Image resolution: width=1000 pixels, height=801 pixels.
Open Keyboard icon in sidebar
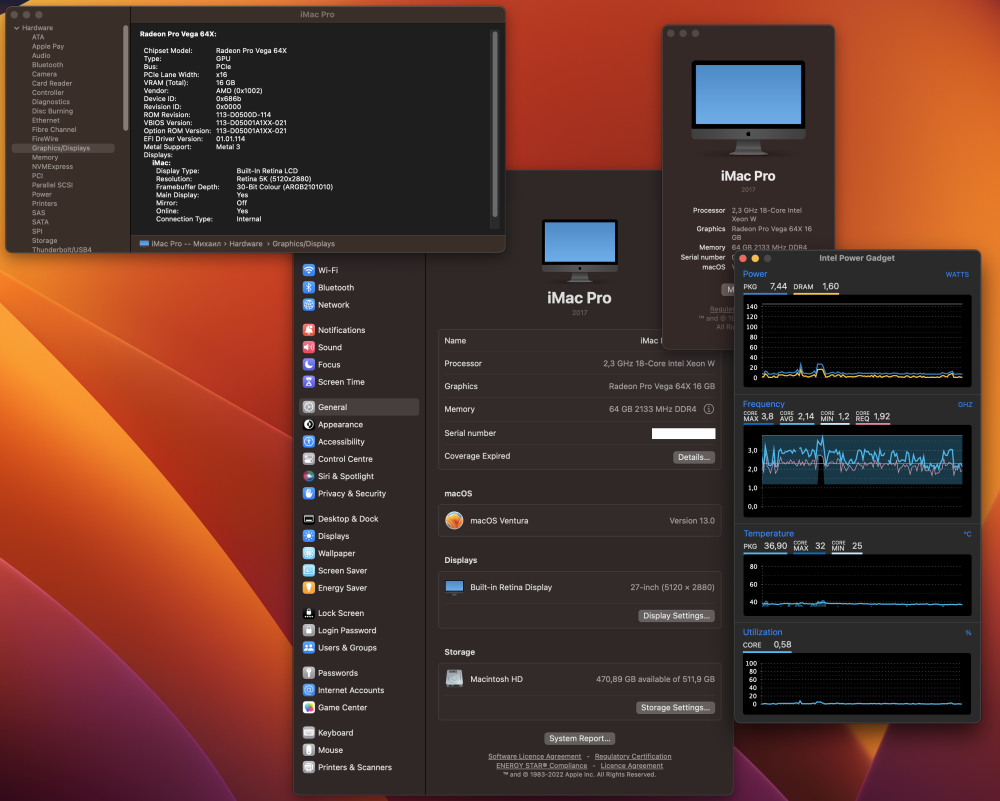(309, 733)
